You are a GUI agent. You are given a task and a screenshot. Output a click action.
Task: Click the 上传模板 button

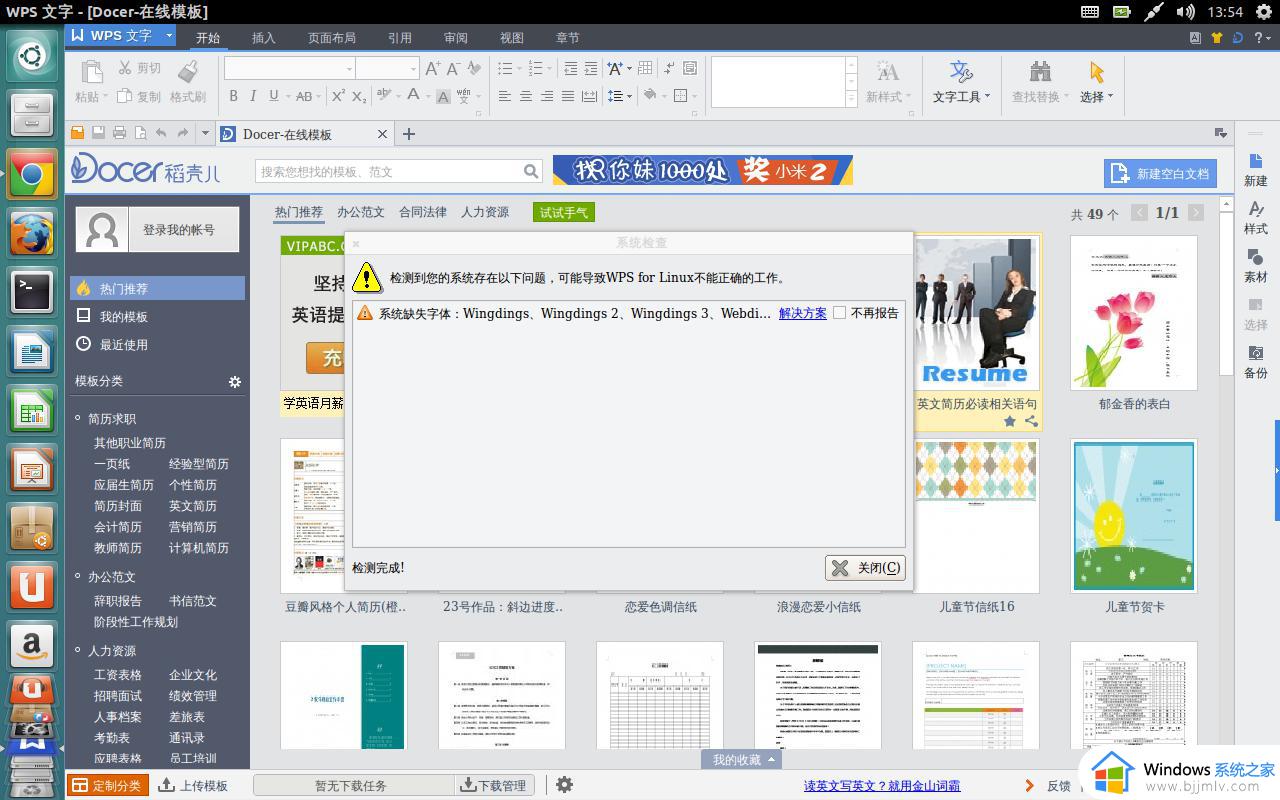point(193,785)
